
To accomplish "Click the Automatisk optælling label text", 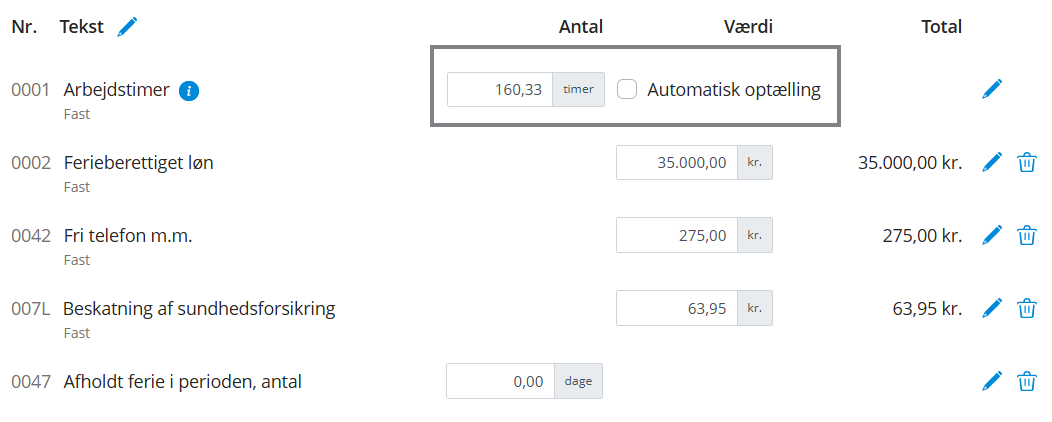I will tap(733, 89).
